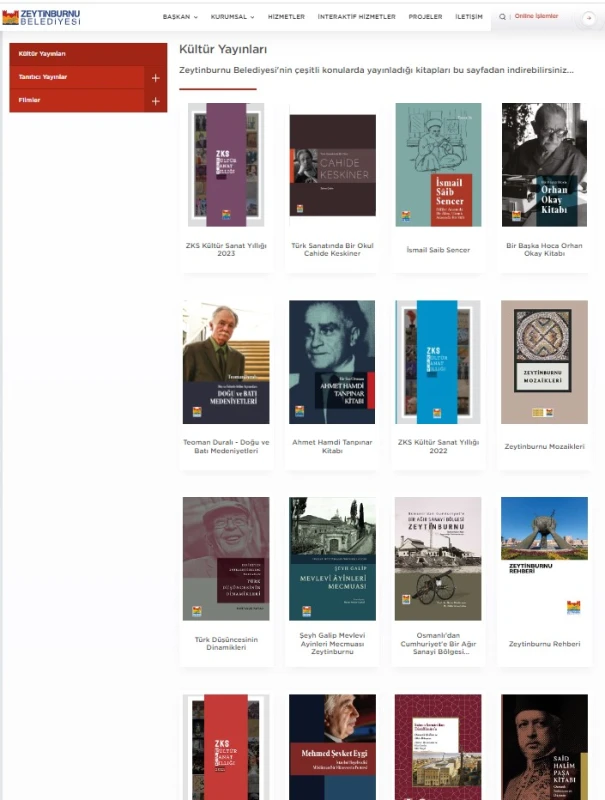The height and width of the screenshot is (800, 605).
Task: Click the Ahmet Hamdi Tanpınar Kitabı title link
Action: tap(332, 446)
